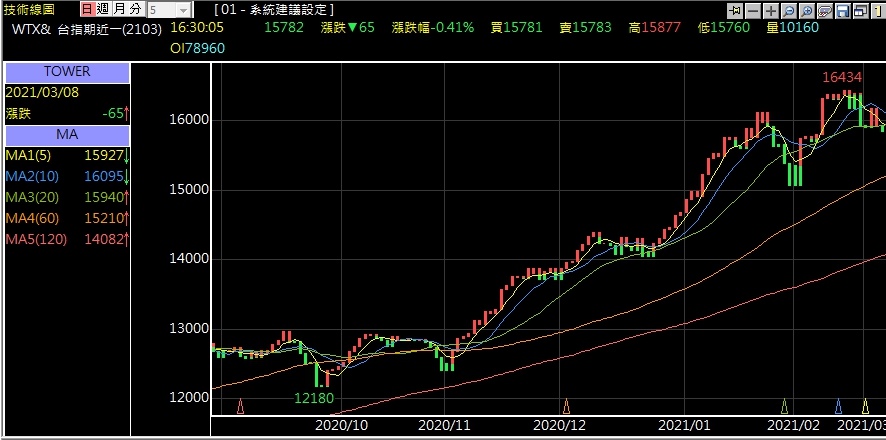This screenshot has height=440, width=886.
Task: Click the 量10160 volume value
Action: (x=793, y=27)
